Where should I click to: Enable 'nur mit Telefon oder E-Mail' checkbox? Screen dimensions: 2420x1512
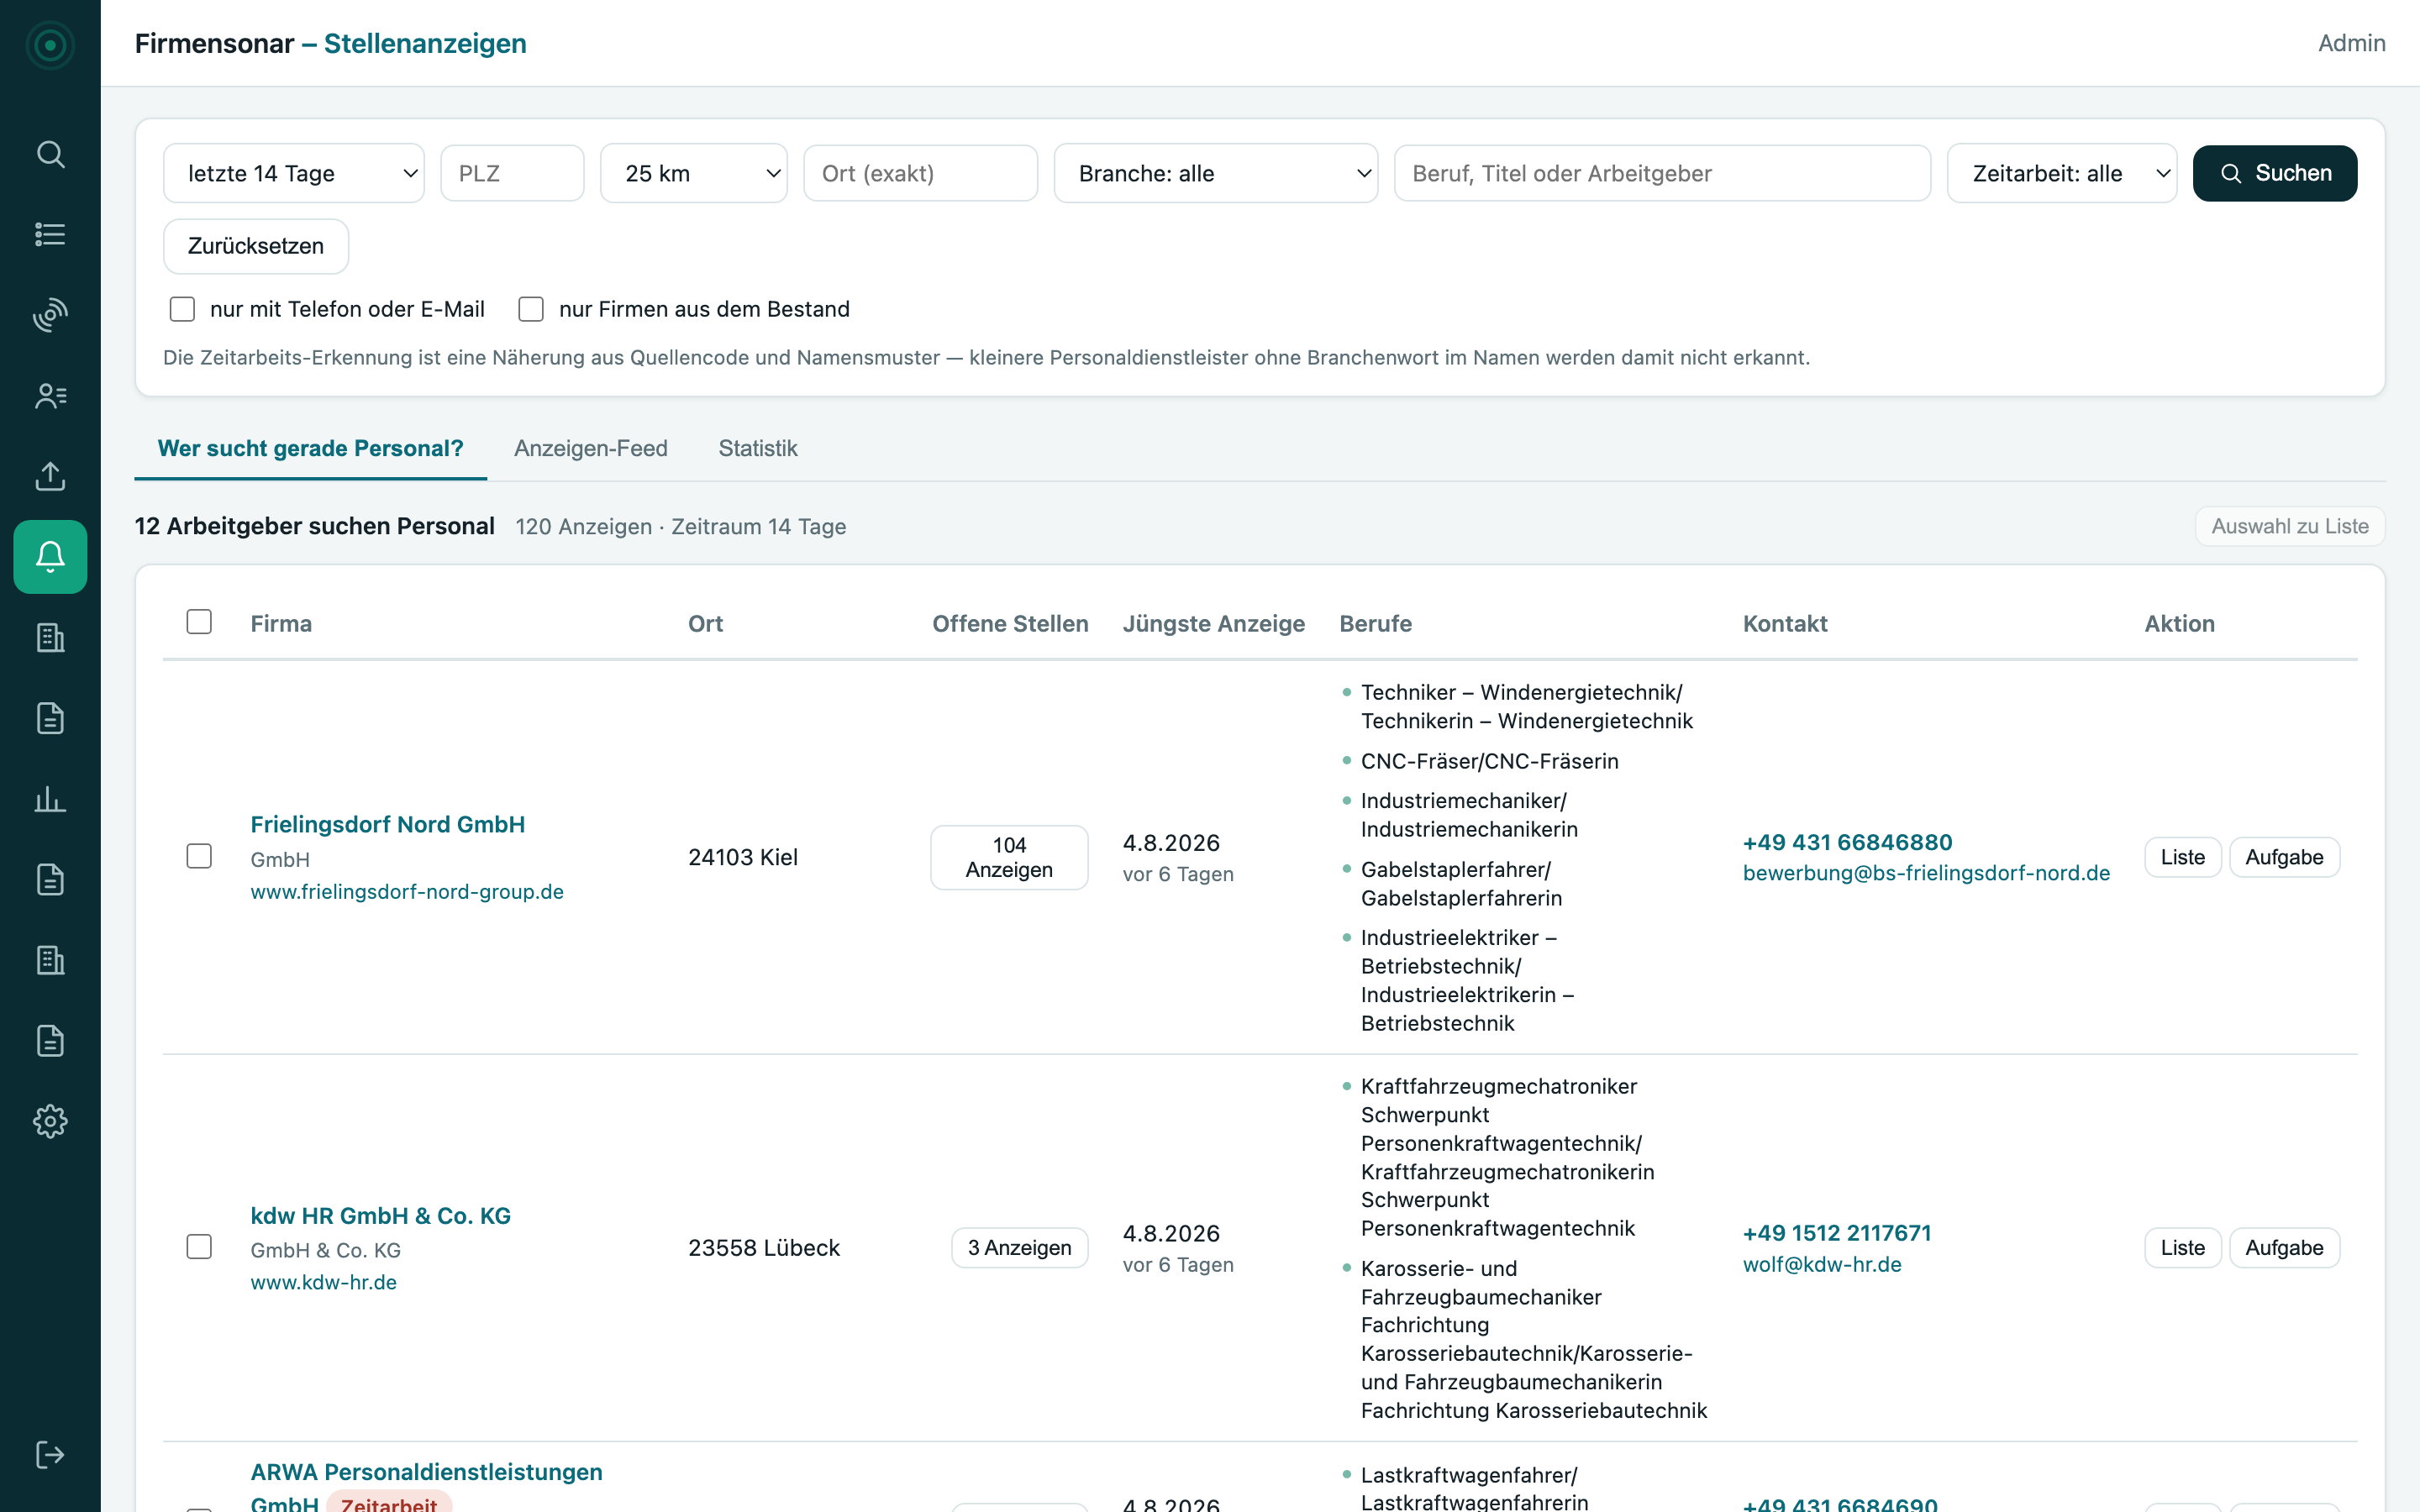[182, 309]
